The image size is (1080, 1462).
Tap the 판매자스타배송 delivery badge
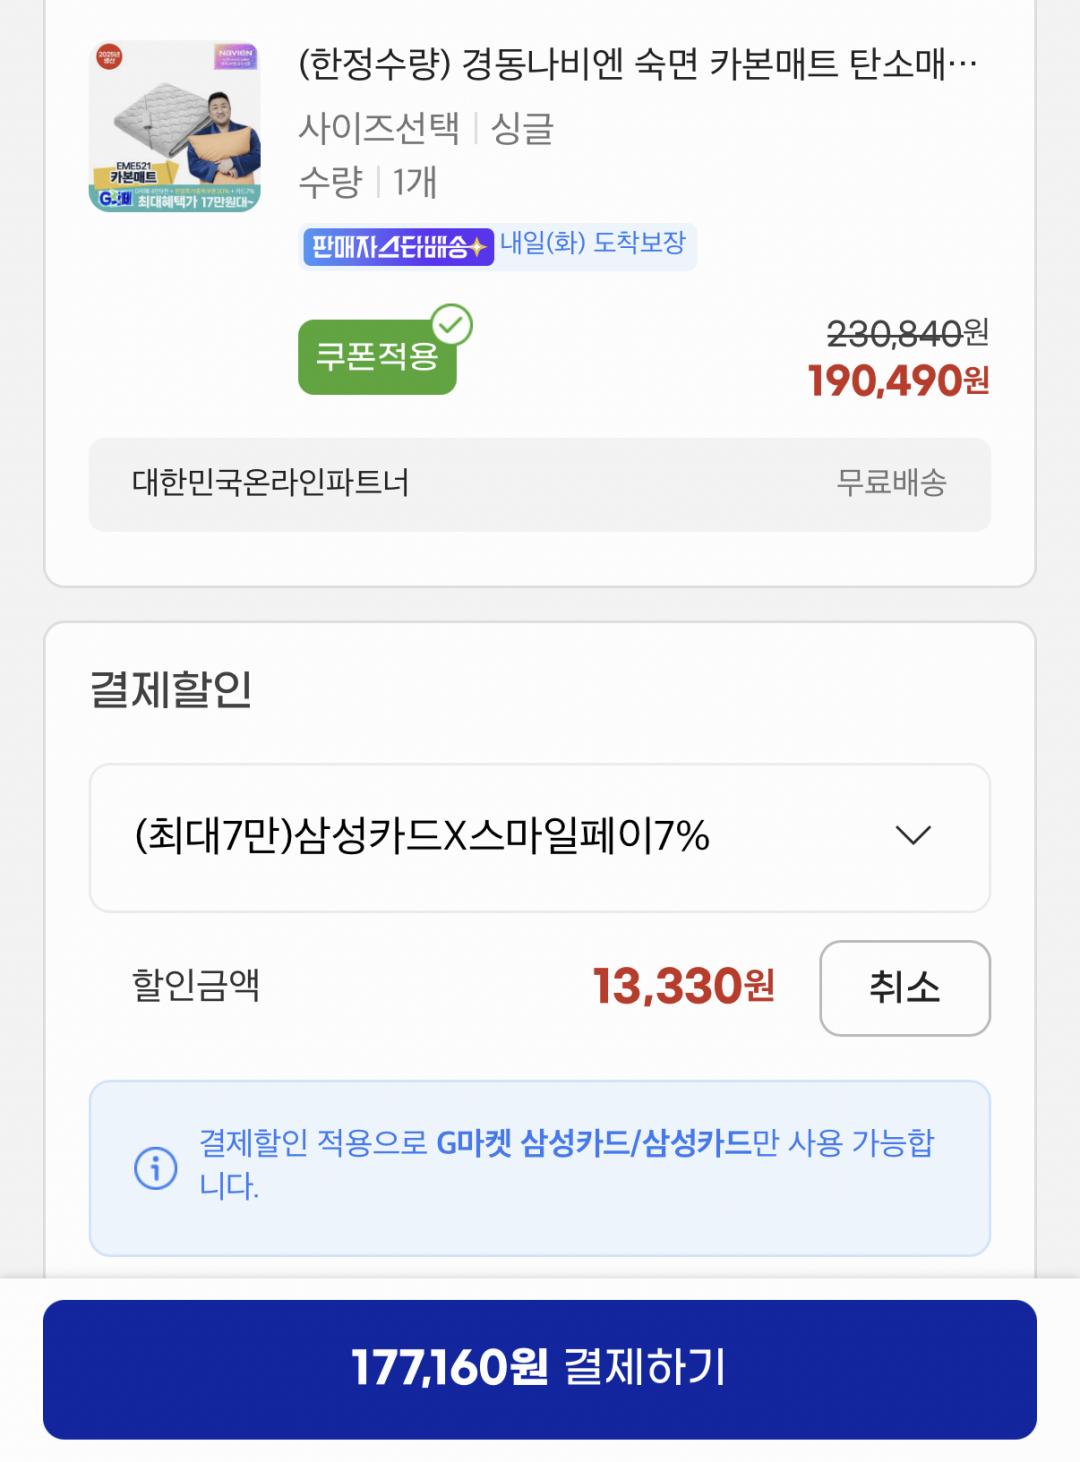click(x=397, y=246)
